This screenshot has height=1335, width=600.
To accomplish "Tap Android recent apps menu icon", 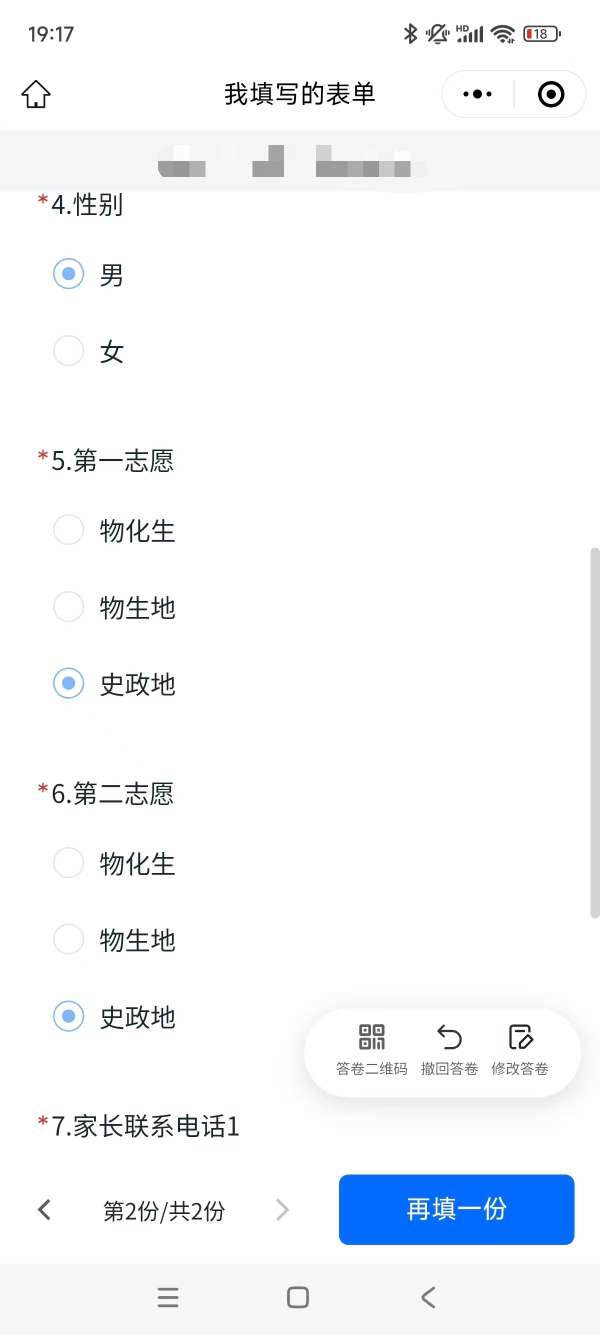I will 168,1298.
